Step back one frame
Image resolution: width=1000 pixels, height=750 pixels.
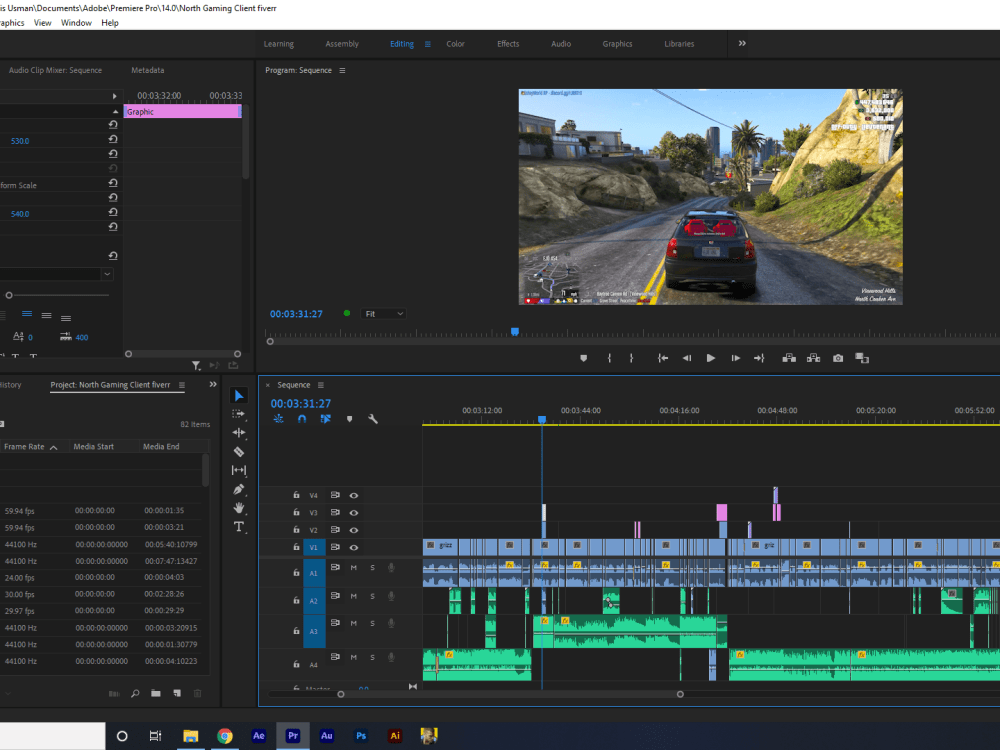point(687,358)
